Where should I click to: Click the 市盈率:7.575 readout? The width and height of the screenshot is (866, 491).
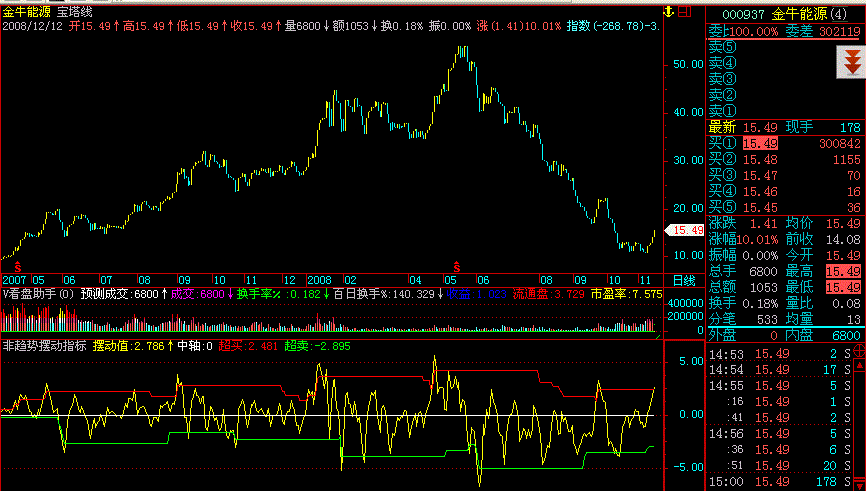tap(626, 294)
